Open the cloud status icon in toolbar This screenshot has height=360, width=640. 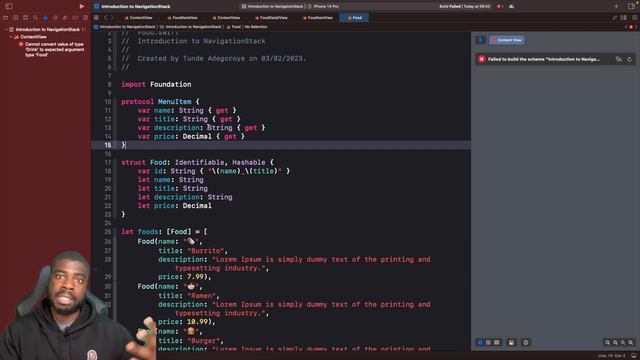click(511, 7)
